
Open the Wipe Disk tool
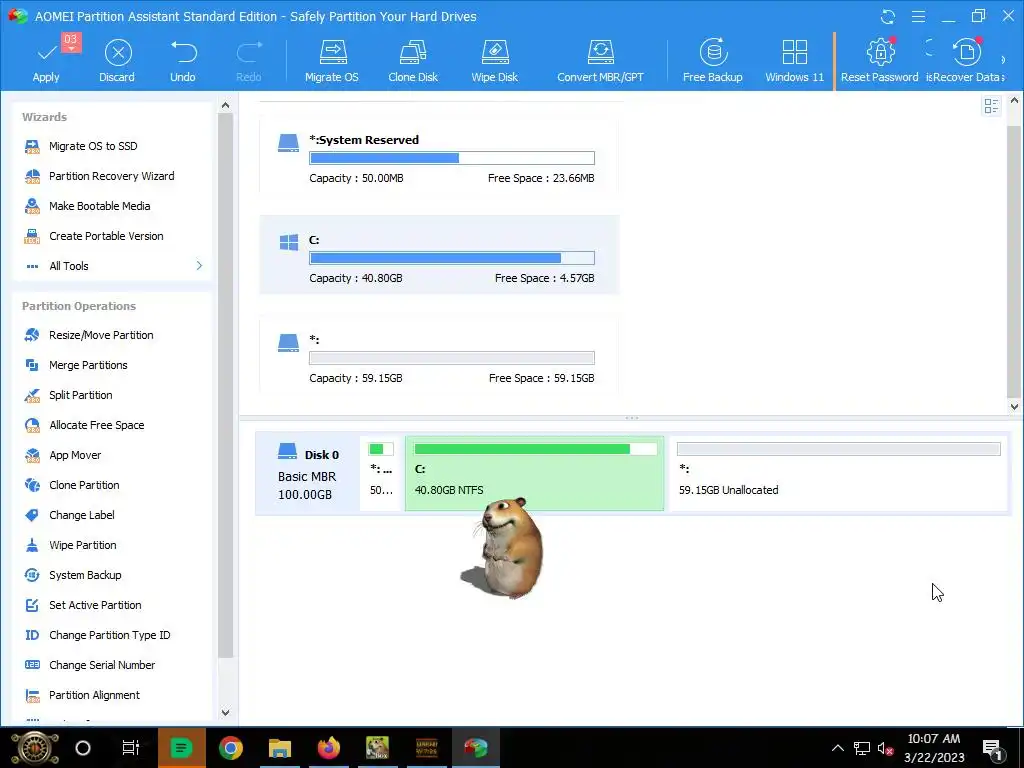[494, 61]
